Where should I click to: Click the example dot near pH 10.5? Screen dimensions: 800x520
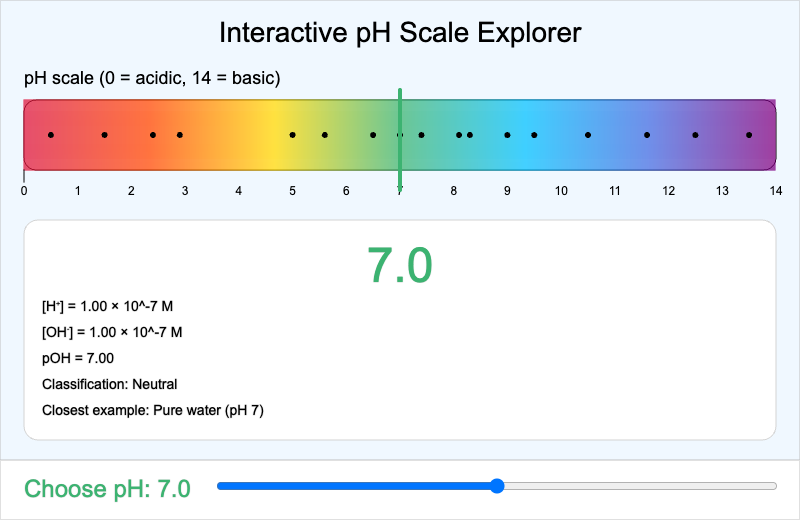tap(588, 135)
